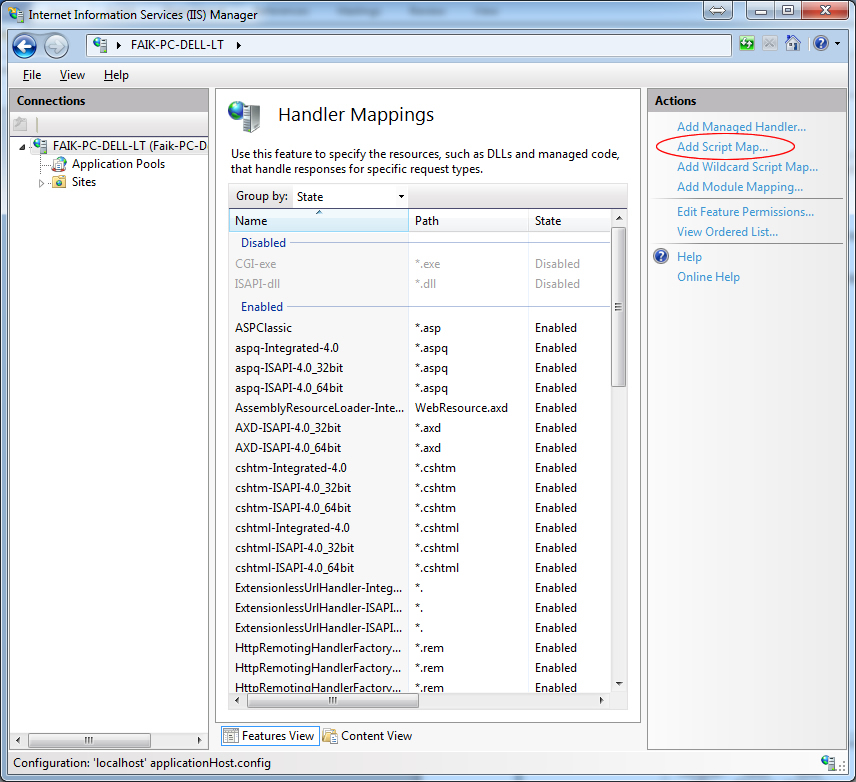Collapse the Disabled group header
This screenshot has width=856, height=782.
click(x=263, y=242)
